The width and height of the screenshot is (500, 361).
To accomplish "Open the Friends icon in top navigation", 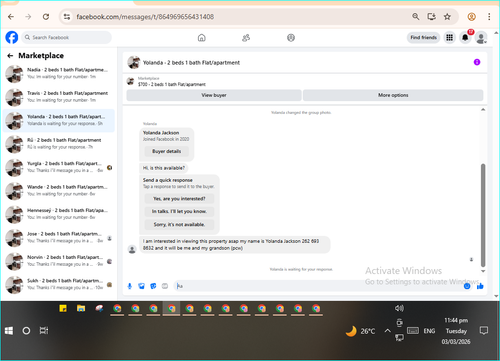I will coord(246,38).
